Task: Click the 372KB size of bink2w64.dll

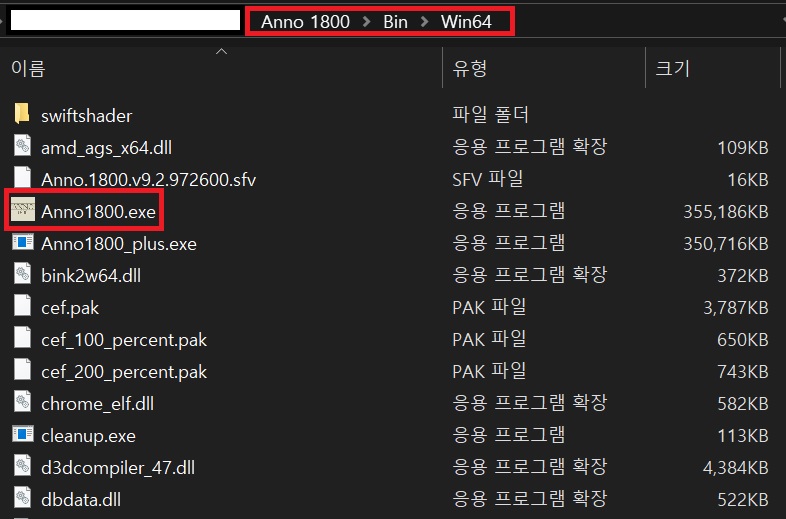Action: pos(743,276)
